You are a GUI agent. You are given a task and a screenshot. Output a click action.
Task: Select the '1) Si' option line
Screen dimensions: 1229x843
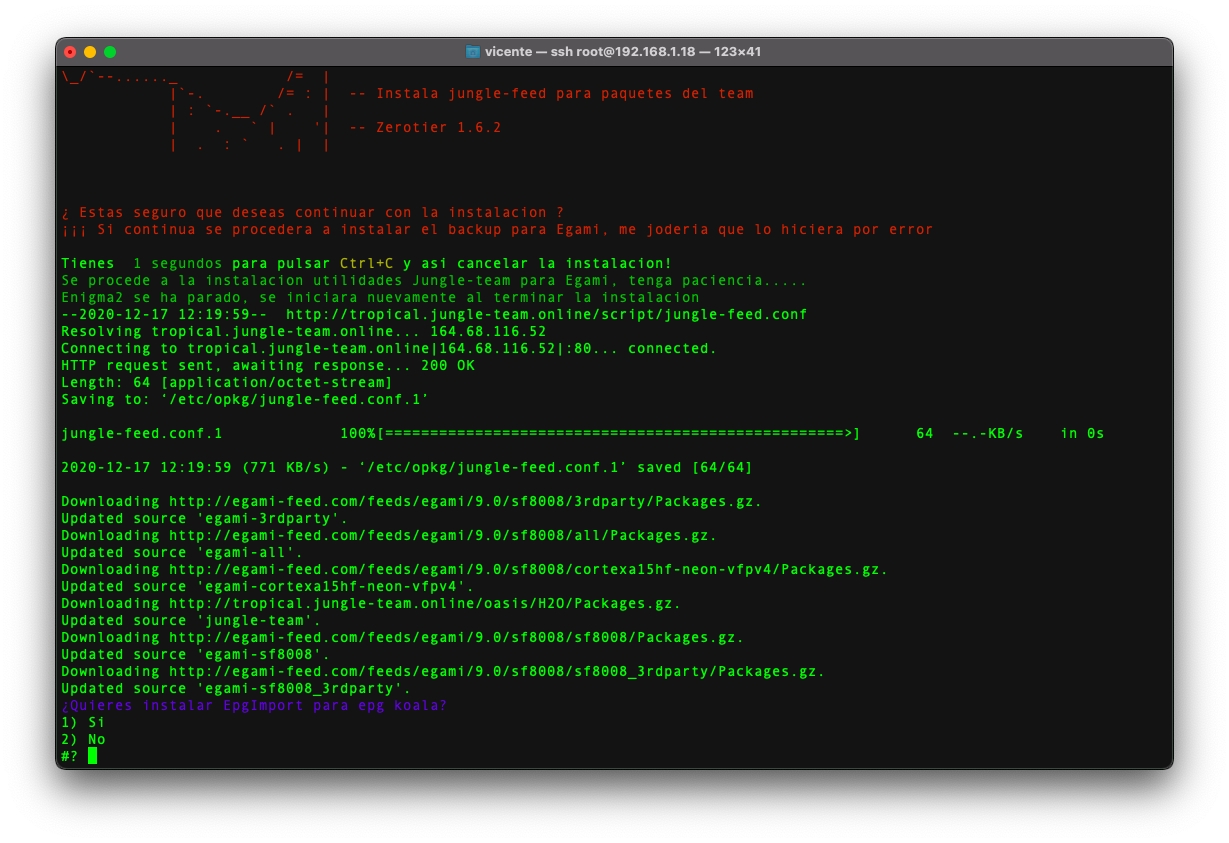(x=83, y=723)
